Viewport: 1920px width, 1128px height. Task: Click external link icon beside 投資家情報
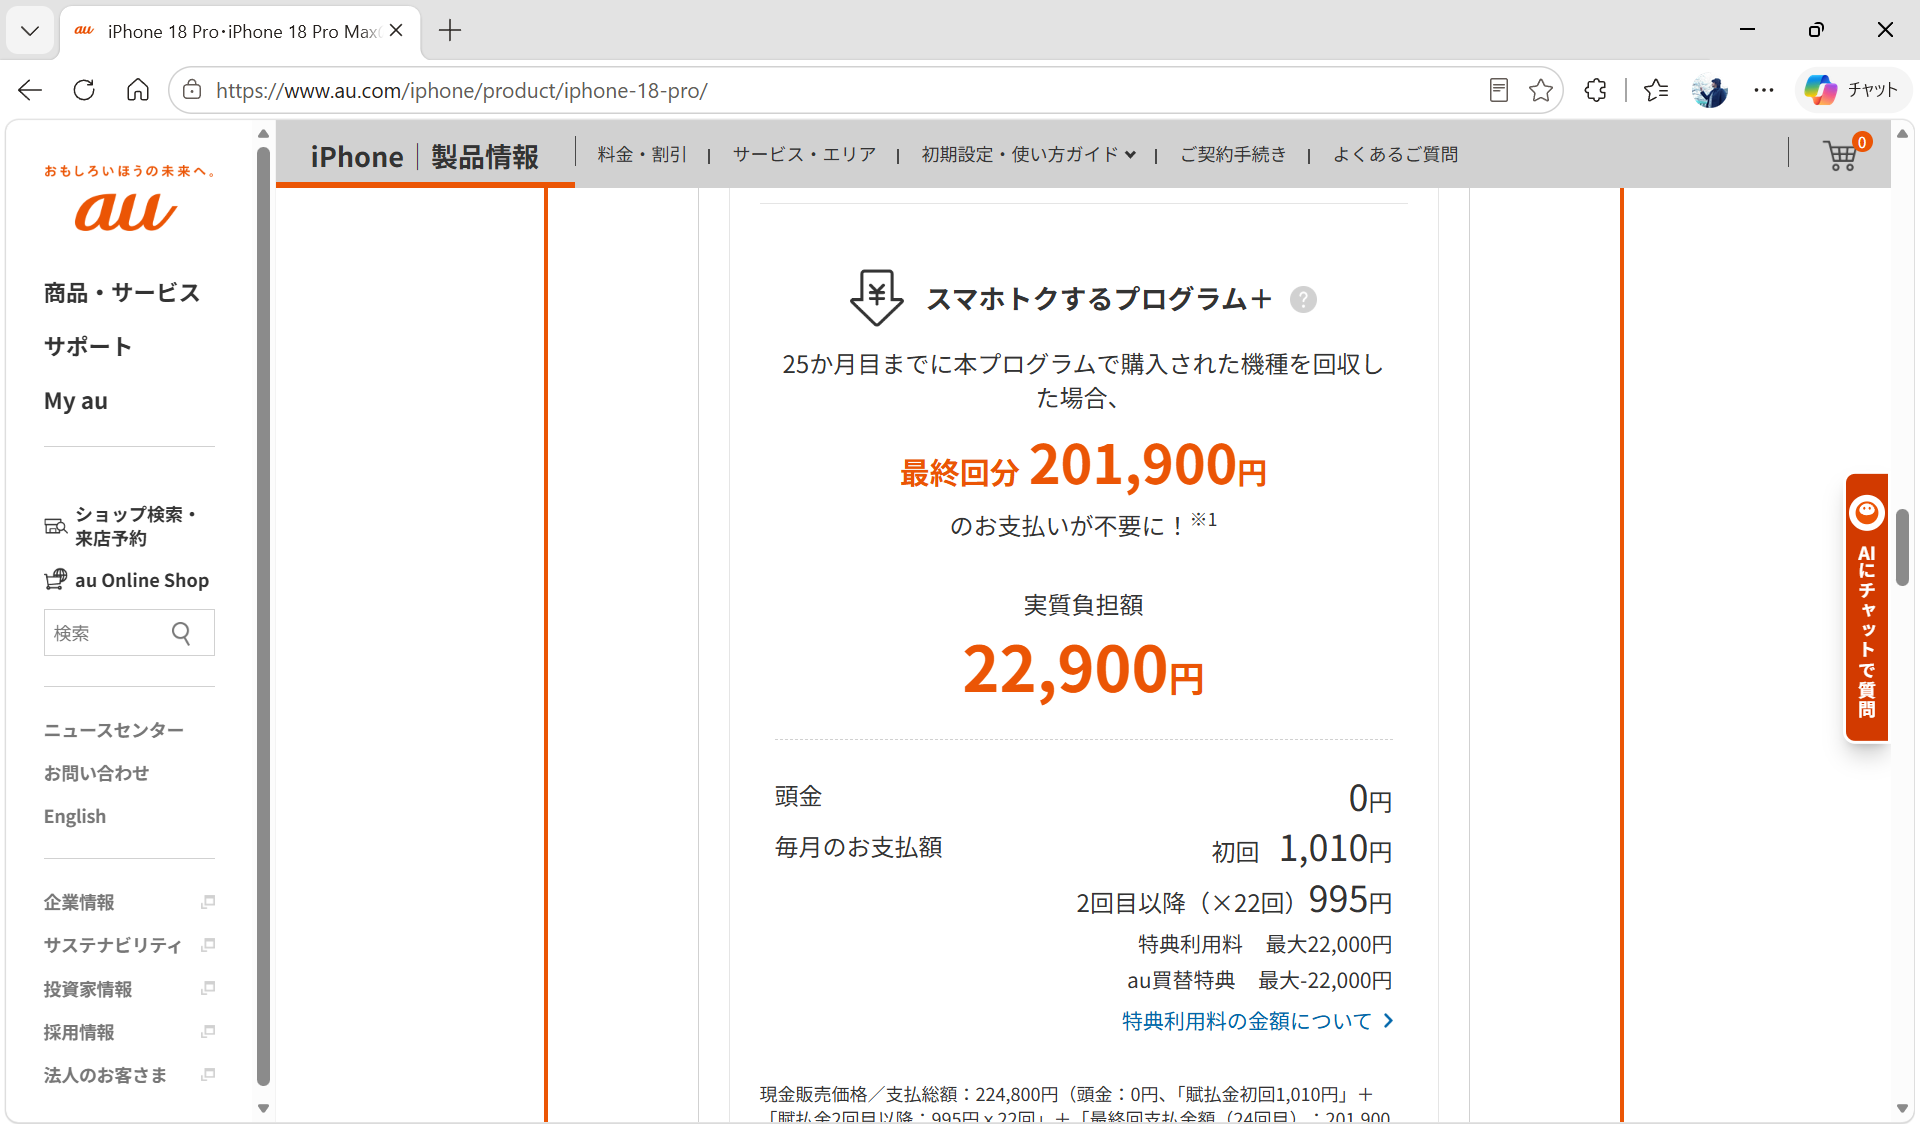click(208, 988)
